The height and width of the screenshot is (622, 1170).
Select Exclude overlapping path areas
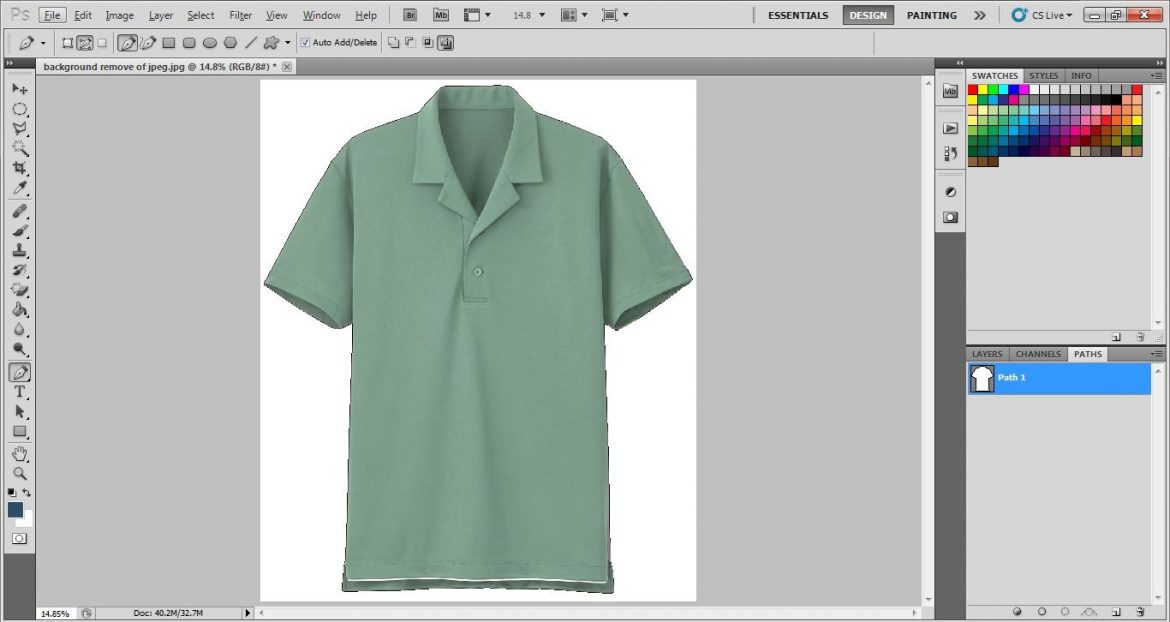point(445,43)
